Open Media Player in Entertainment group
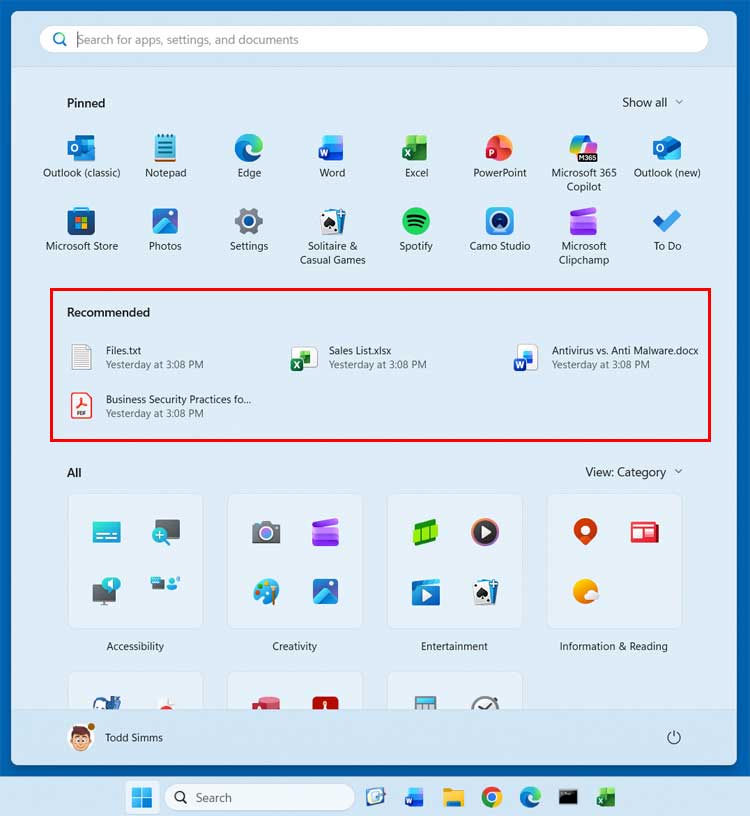The image size is (750, 816). (485, 532)
